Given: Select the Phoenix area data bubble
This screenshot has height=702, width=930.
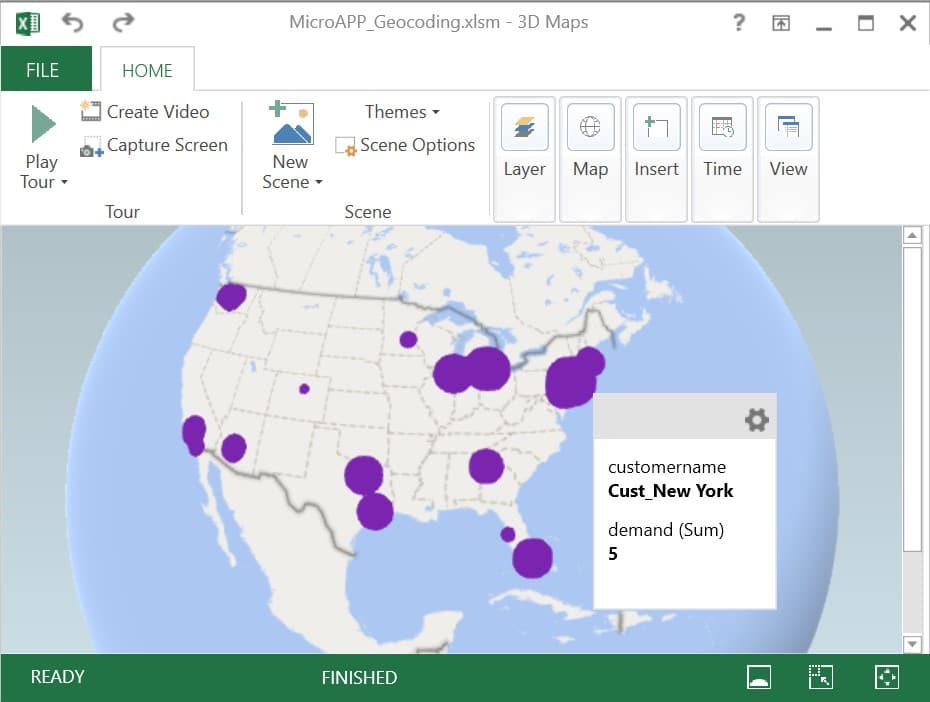Looking at the screenshot, I should pyautogui.click(x=234, y=448).
